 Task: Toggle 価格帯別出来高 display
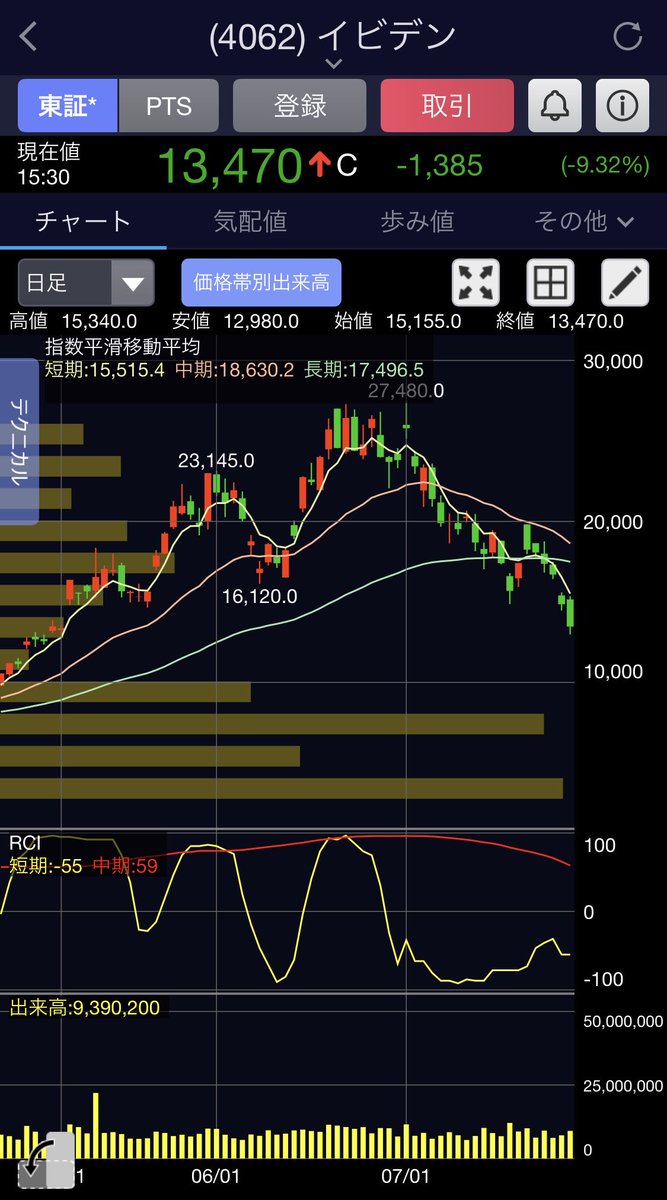261,283
